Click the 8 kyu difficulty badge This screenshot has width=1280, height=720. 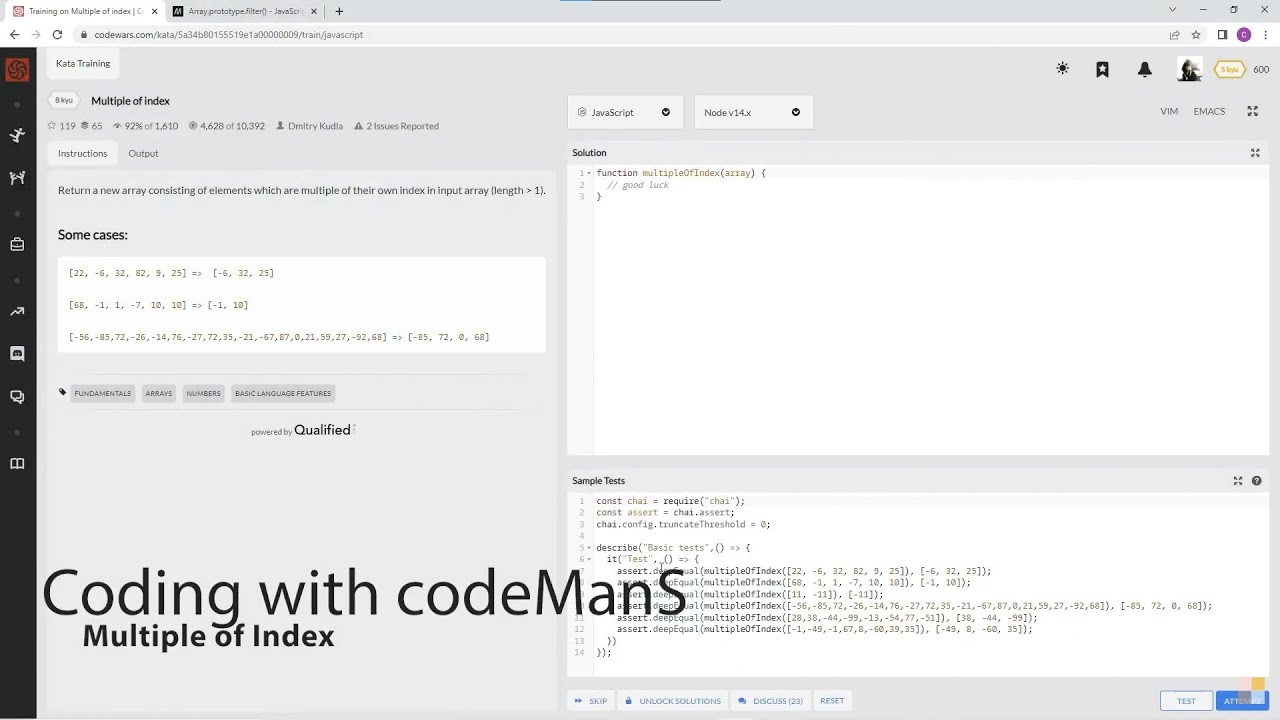[x=64, y=100]
